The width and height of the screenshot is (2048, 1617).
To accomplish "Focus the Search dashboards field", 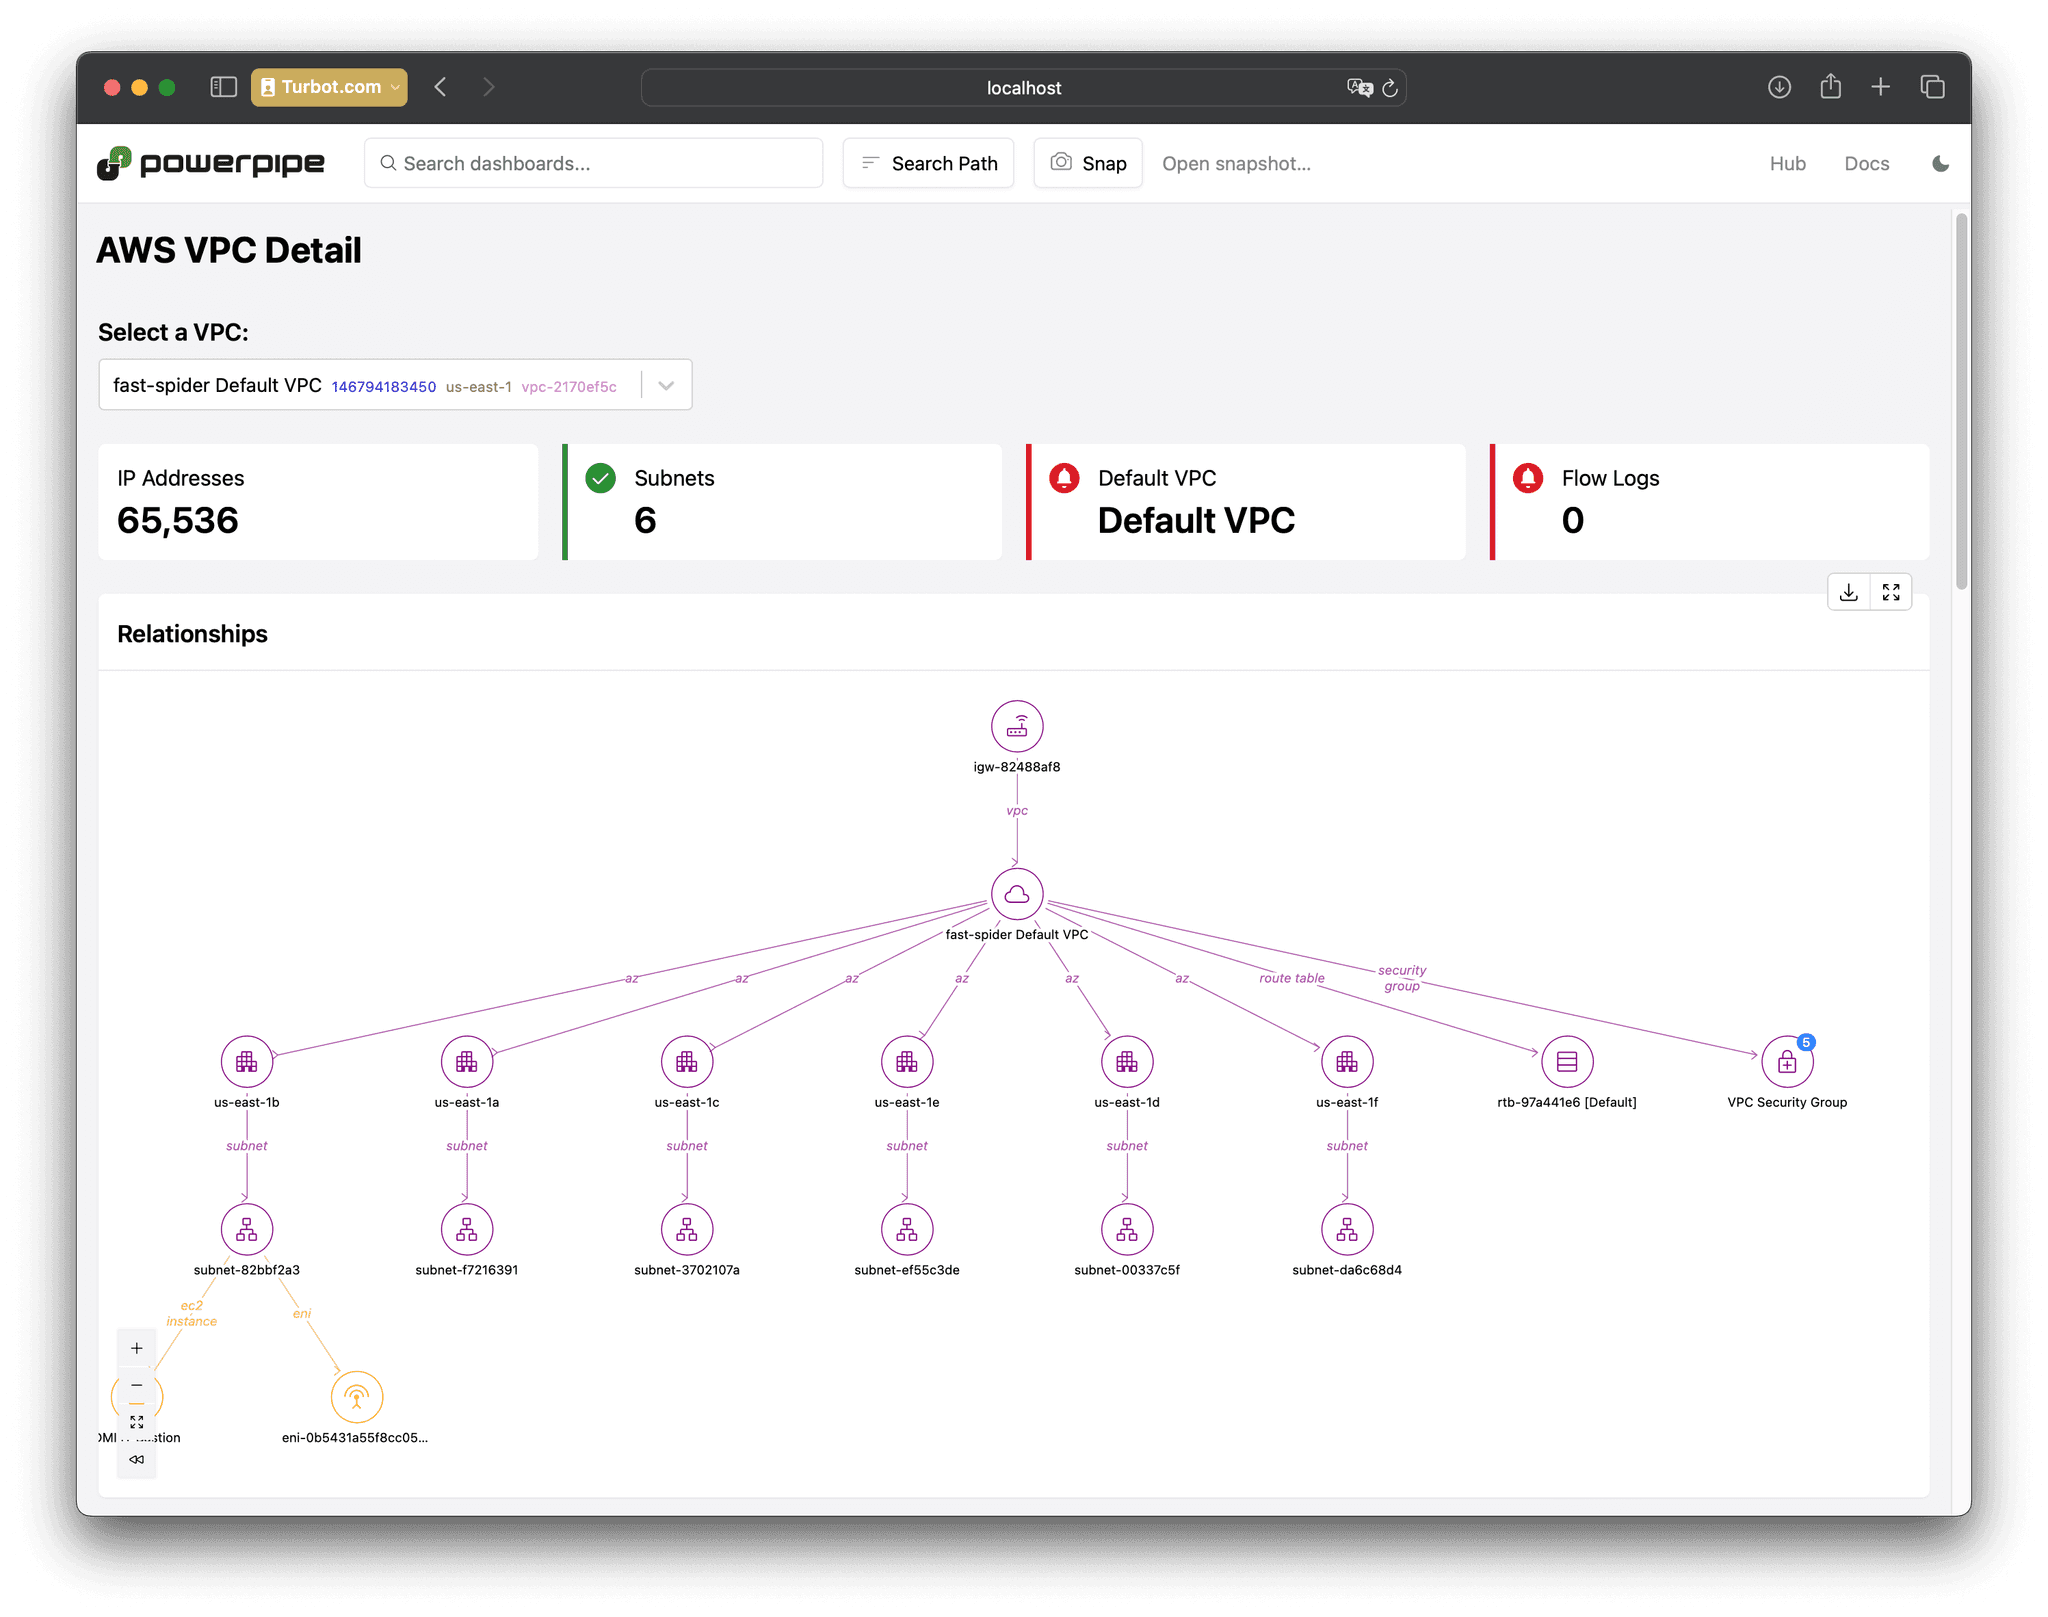I will point(594,164).
